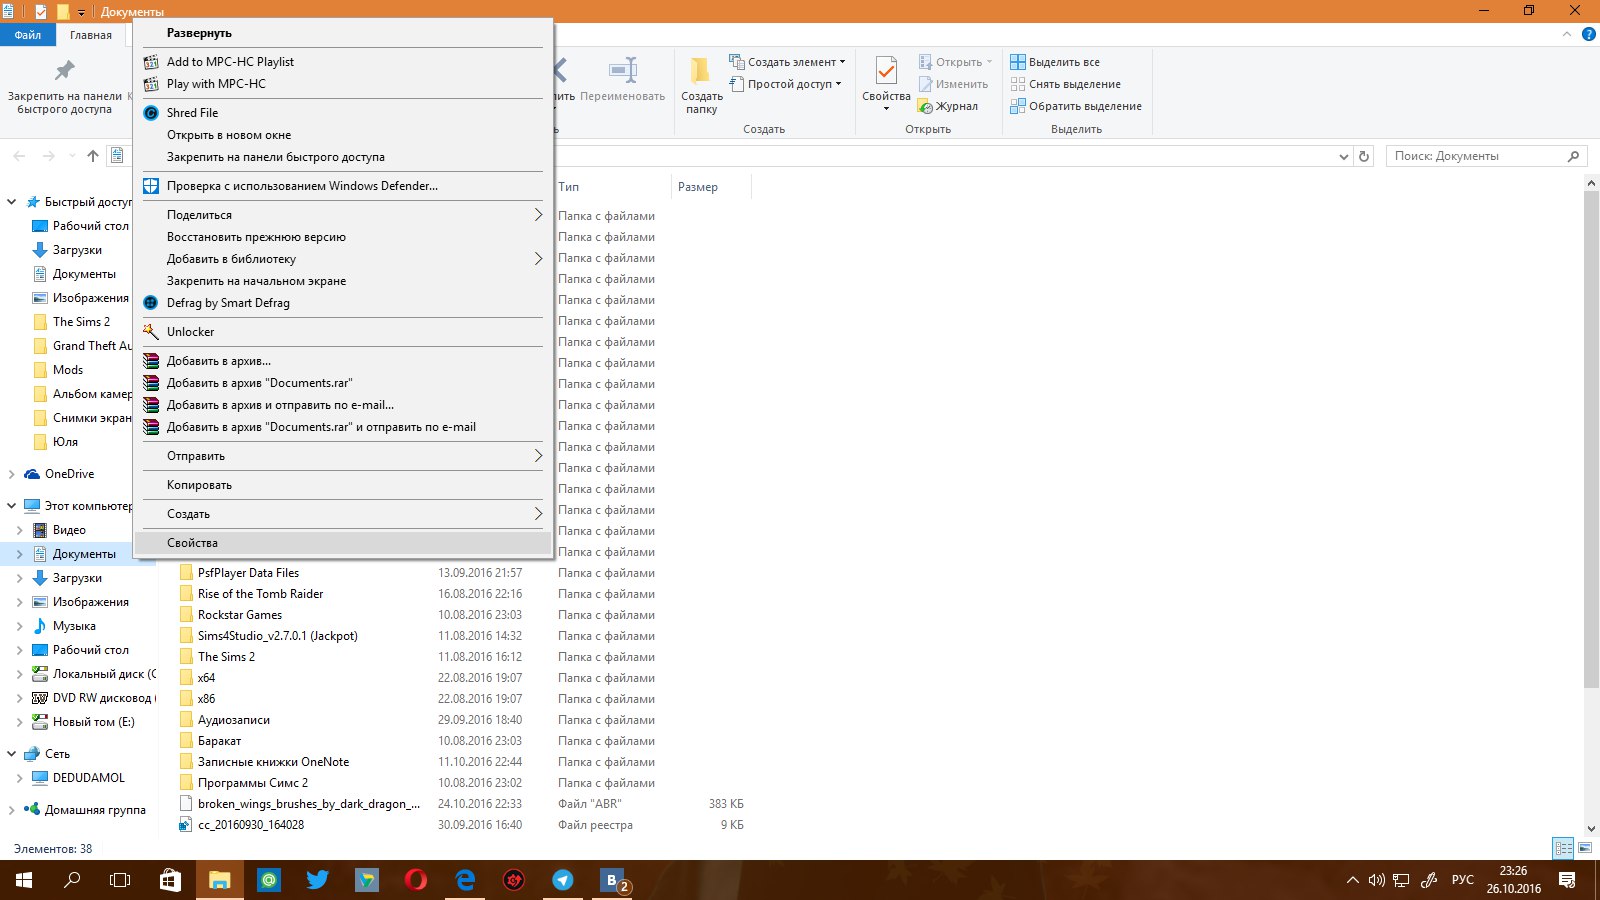Collapse the Этот компьютер tree node

[x=12, y=506]
